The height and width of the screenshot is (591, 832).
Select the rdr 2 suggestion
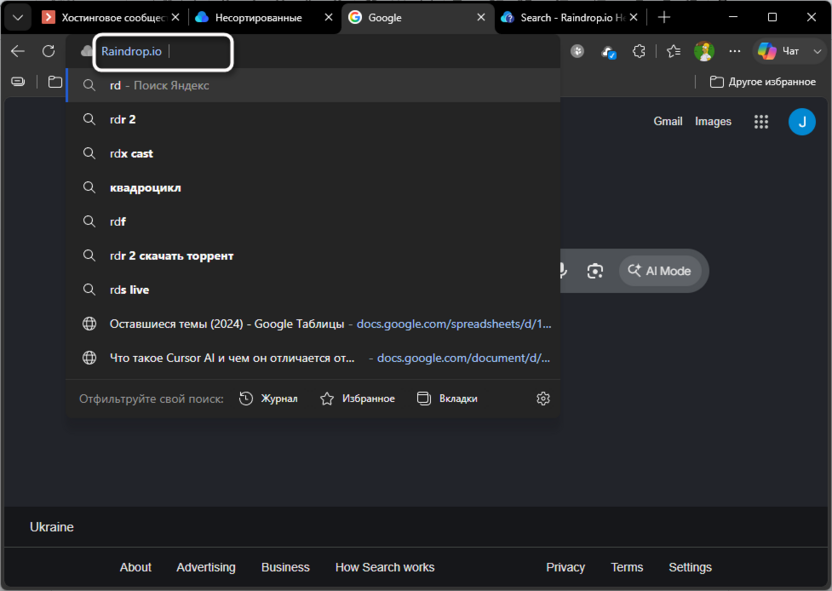coord(313,119)
